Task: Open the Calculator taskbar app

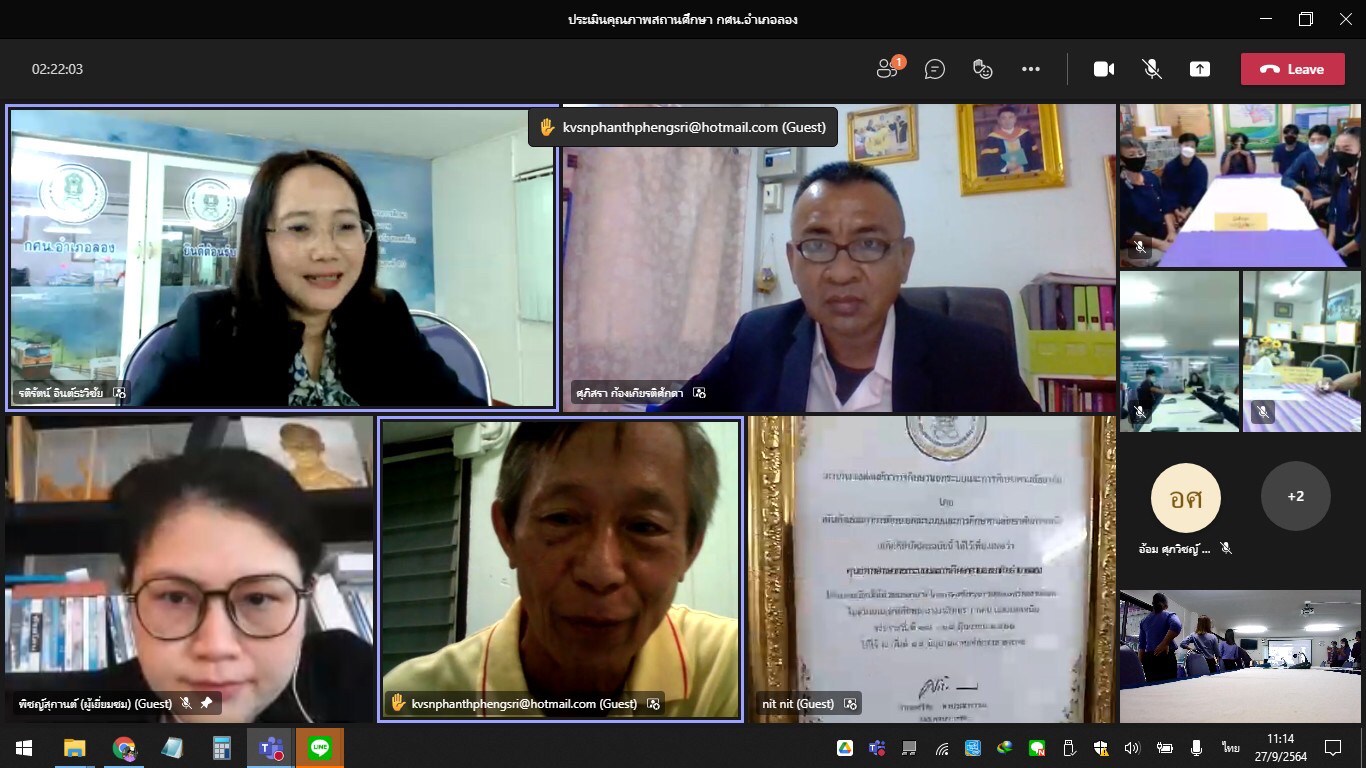Action: point(222,748)
